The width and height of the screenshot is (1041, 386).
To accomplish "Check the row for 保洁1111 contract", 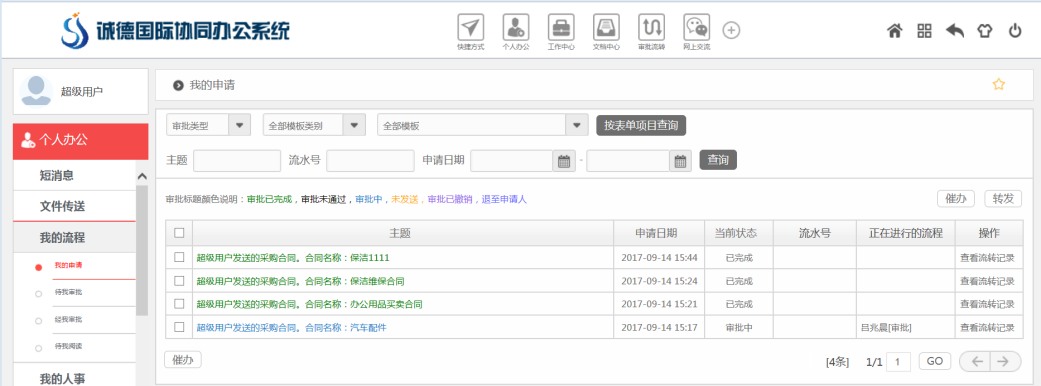I will tap(179, 257).
